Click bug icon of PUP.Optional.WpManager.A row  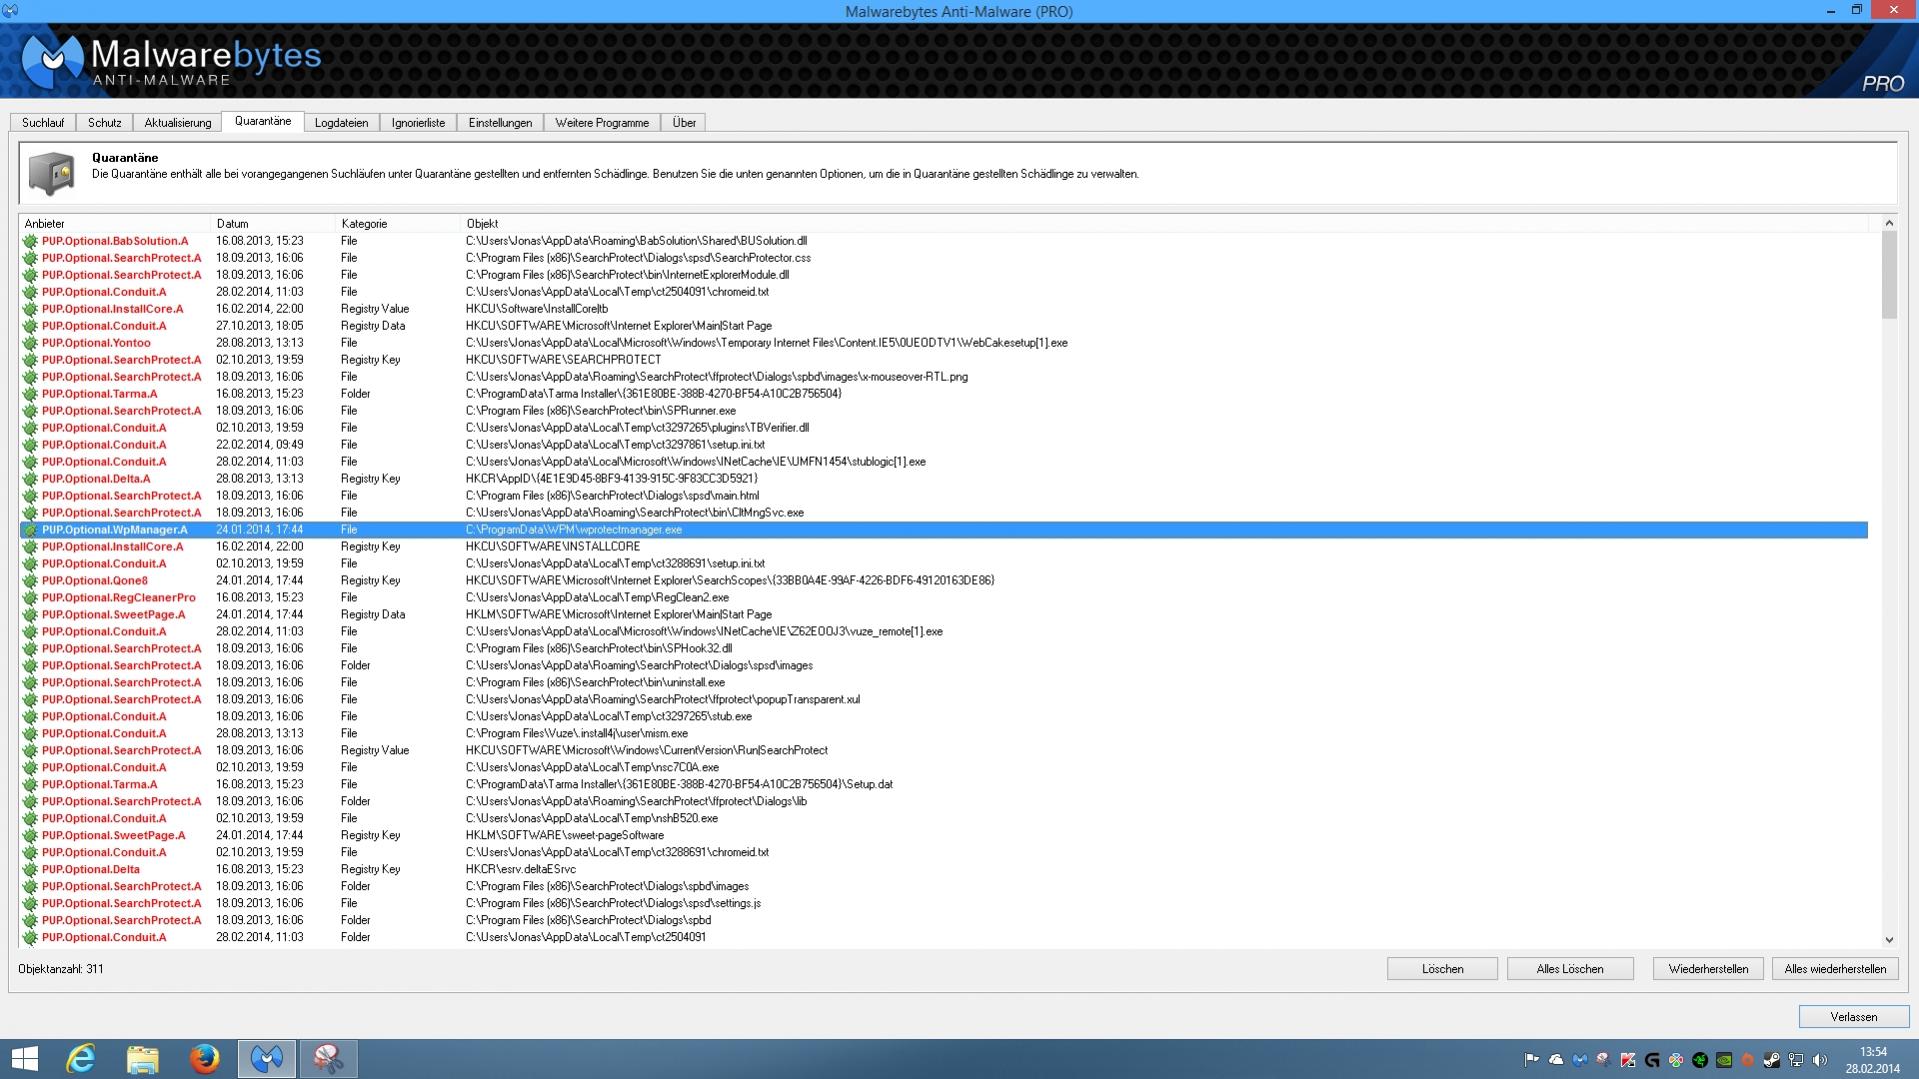pos(30,530)
